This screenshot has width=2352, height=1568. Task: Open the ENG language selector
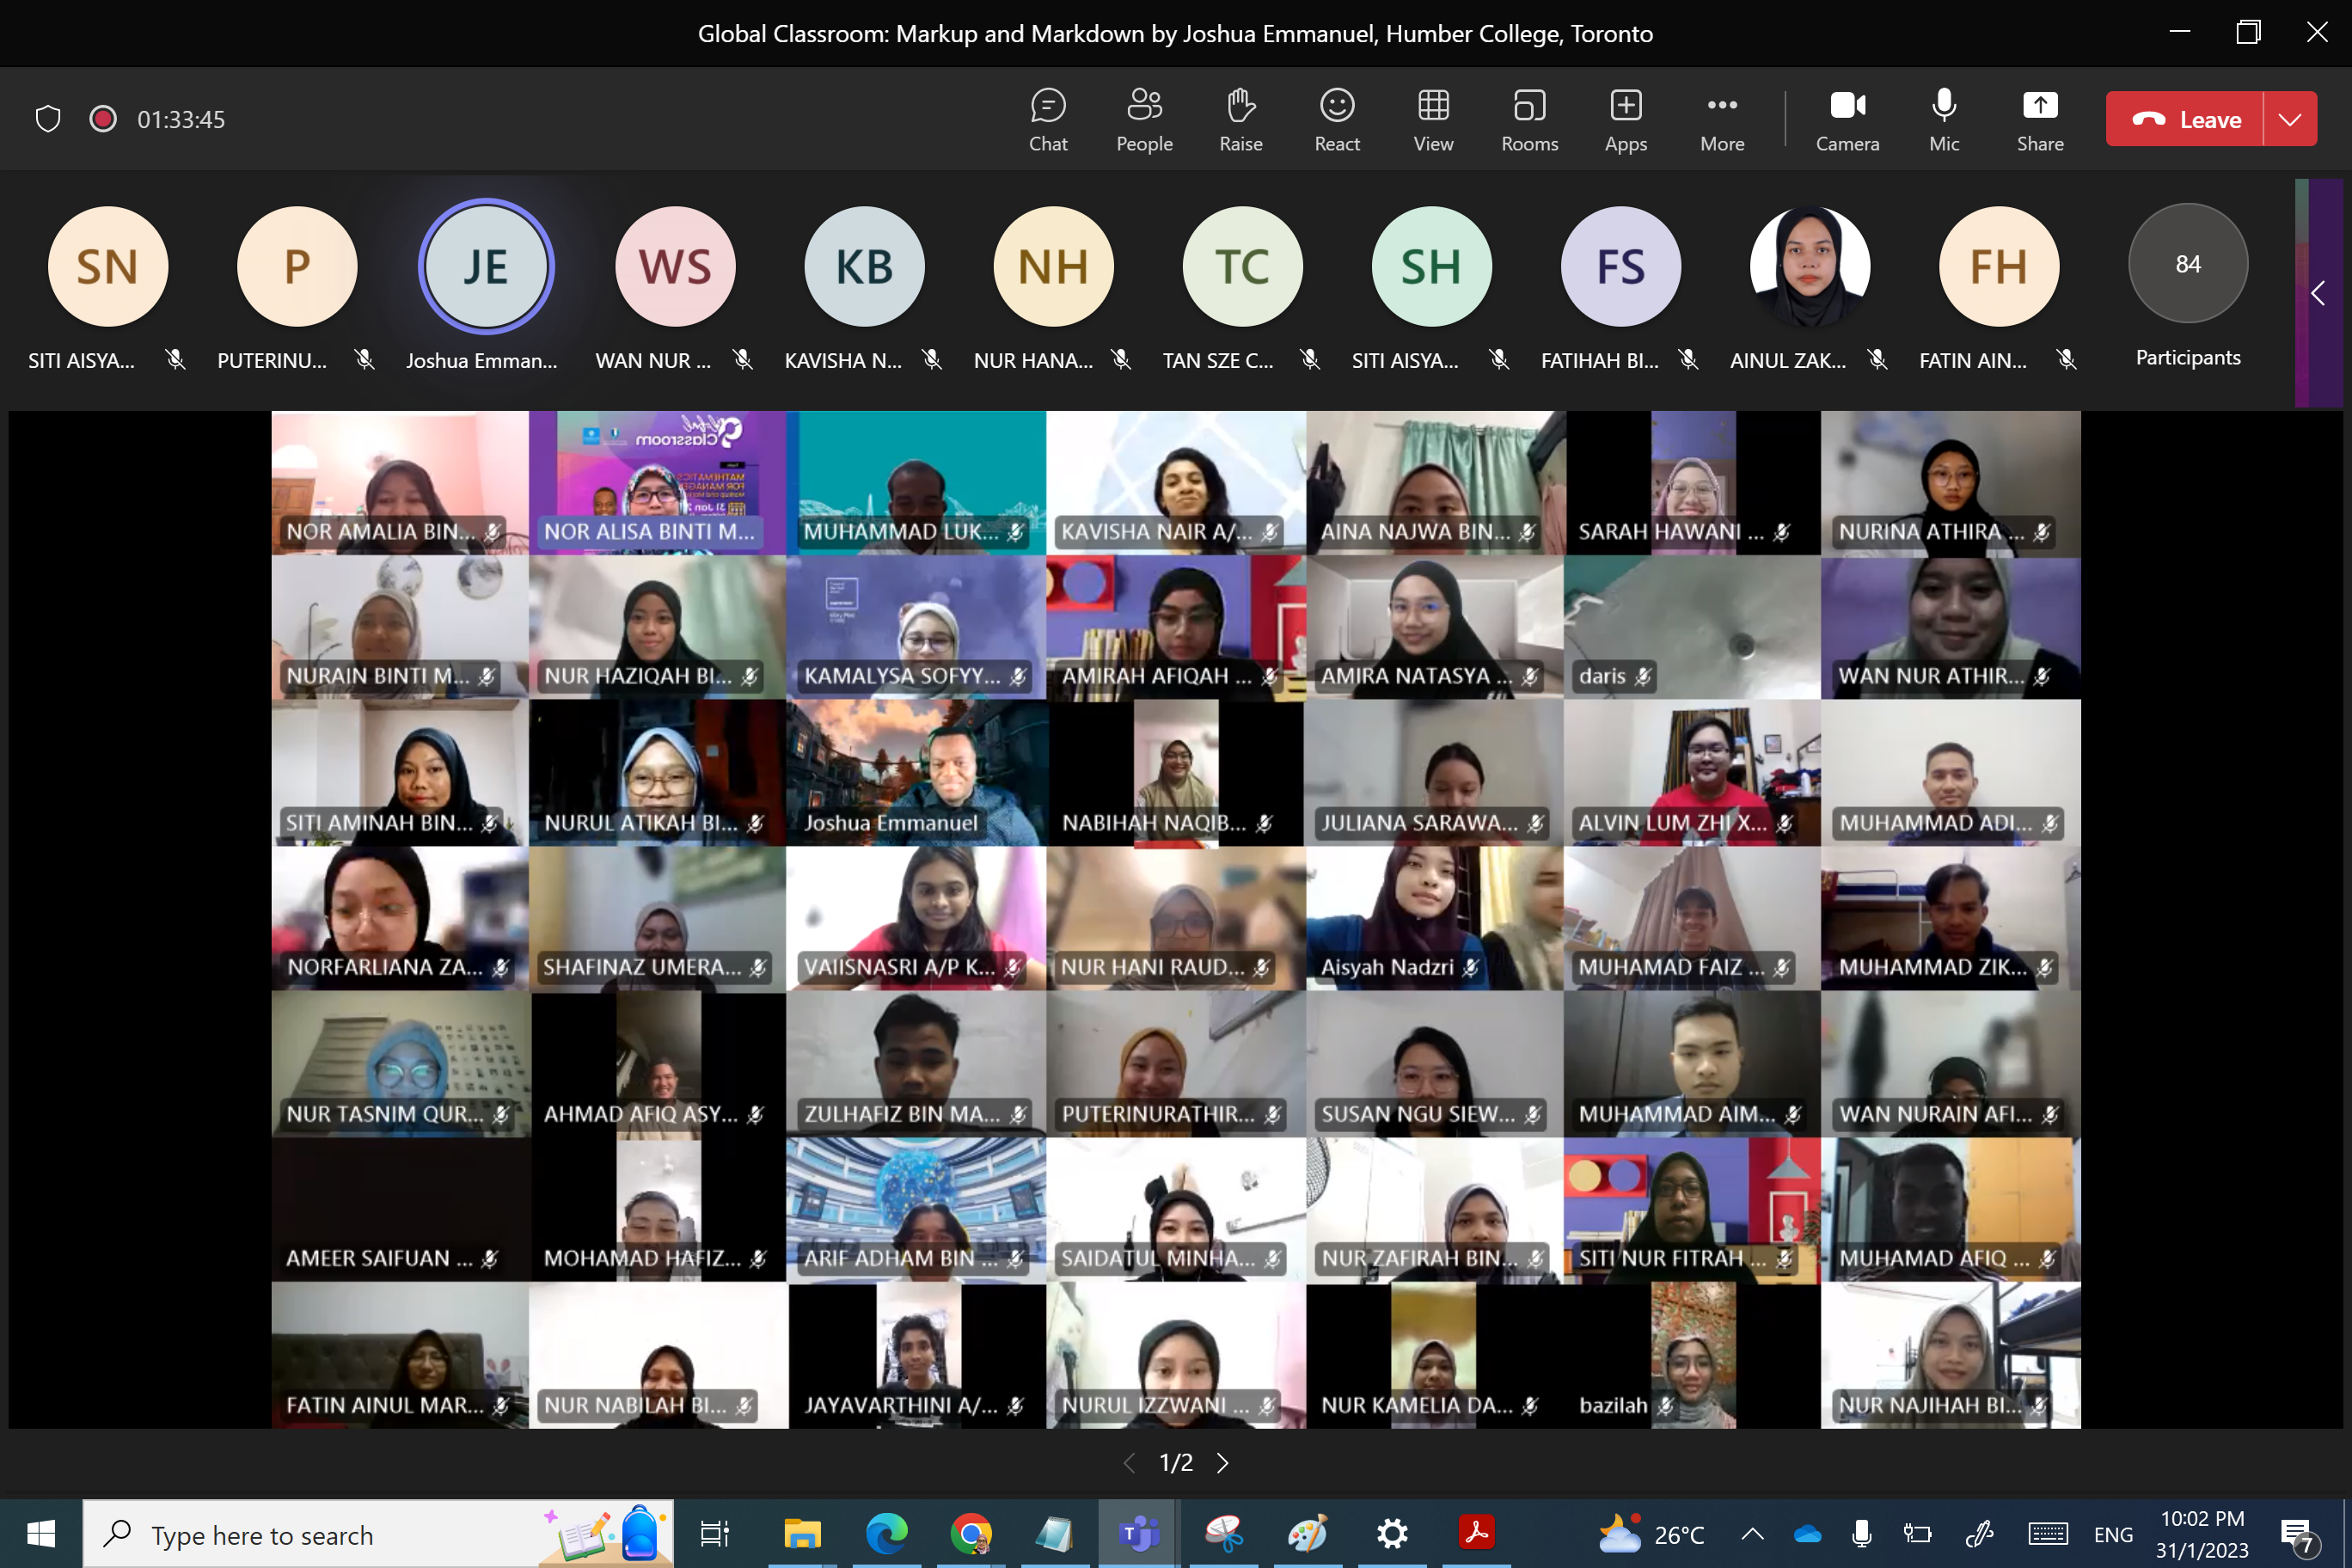pos(2113,1534)
